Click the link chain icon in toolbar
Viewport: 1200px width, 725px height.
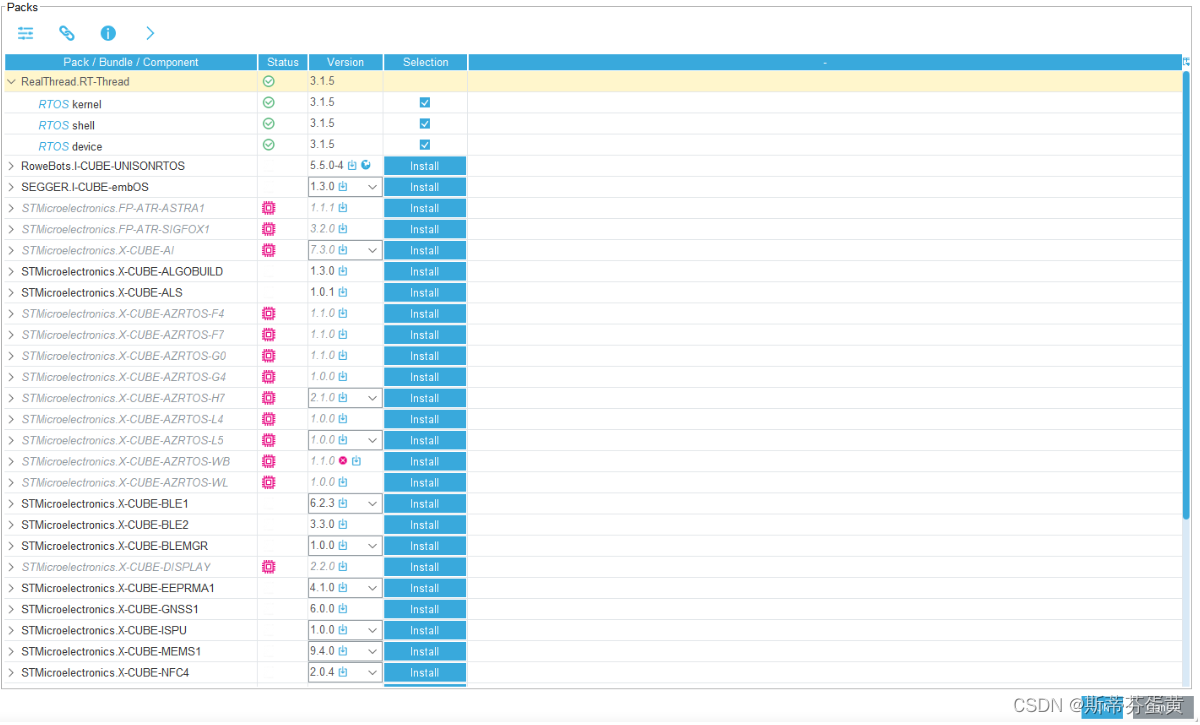[x=67, y=33]
